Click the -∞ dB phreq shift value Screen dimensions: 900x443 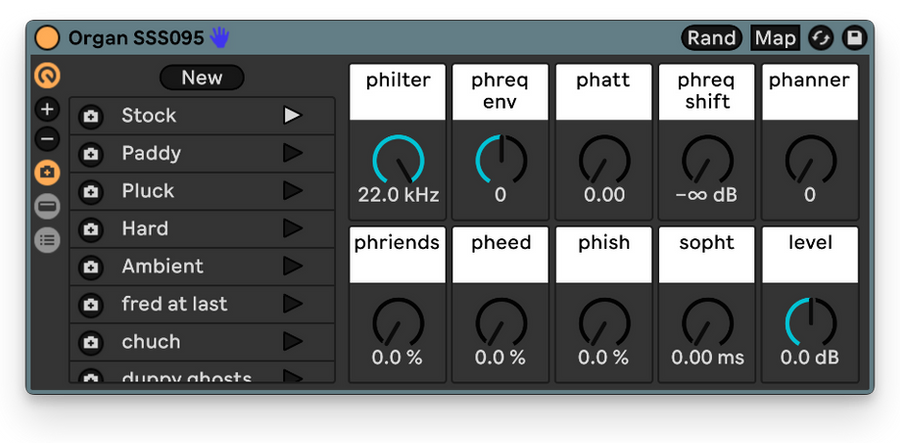pos(707,195)
